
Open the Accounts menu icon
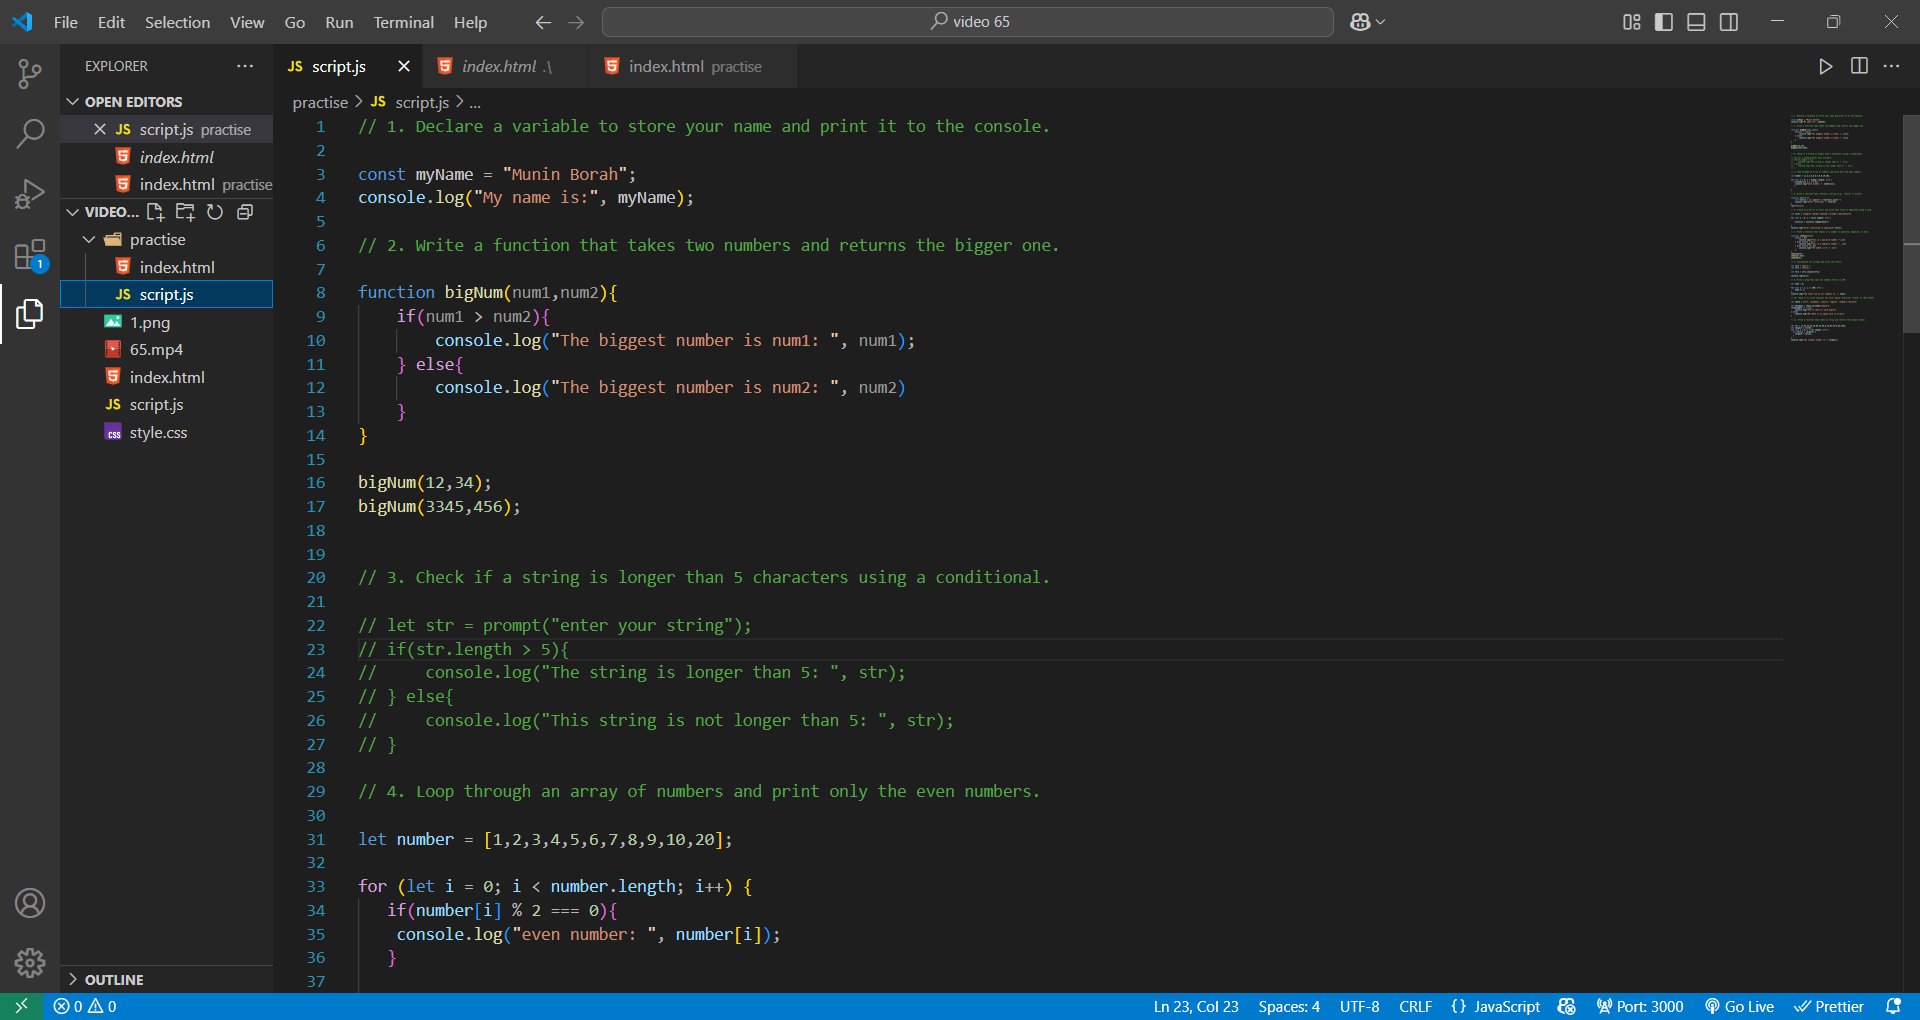pos(30,903)
